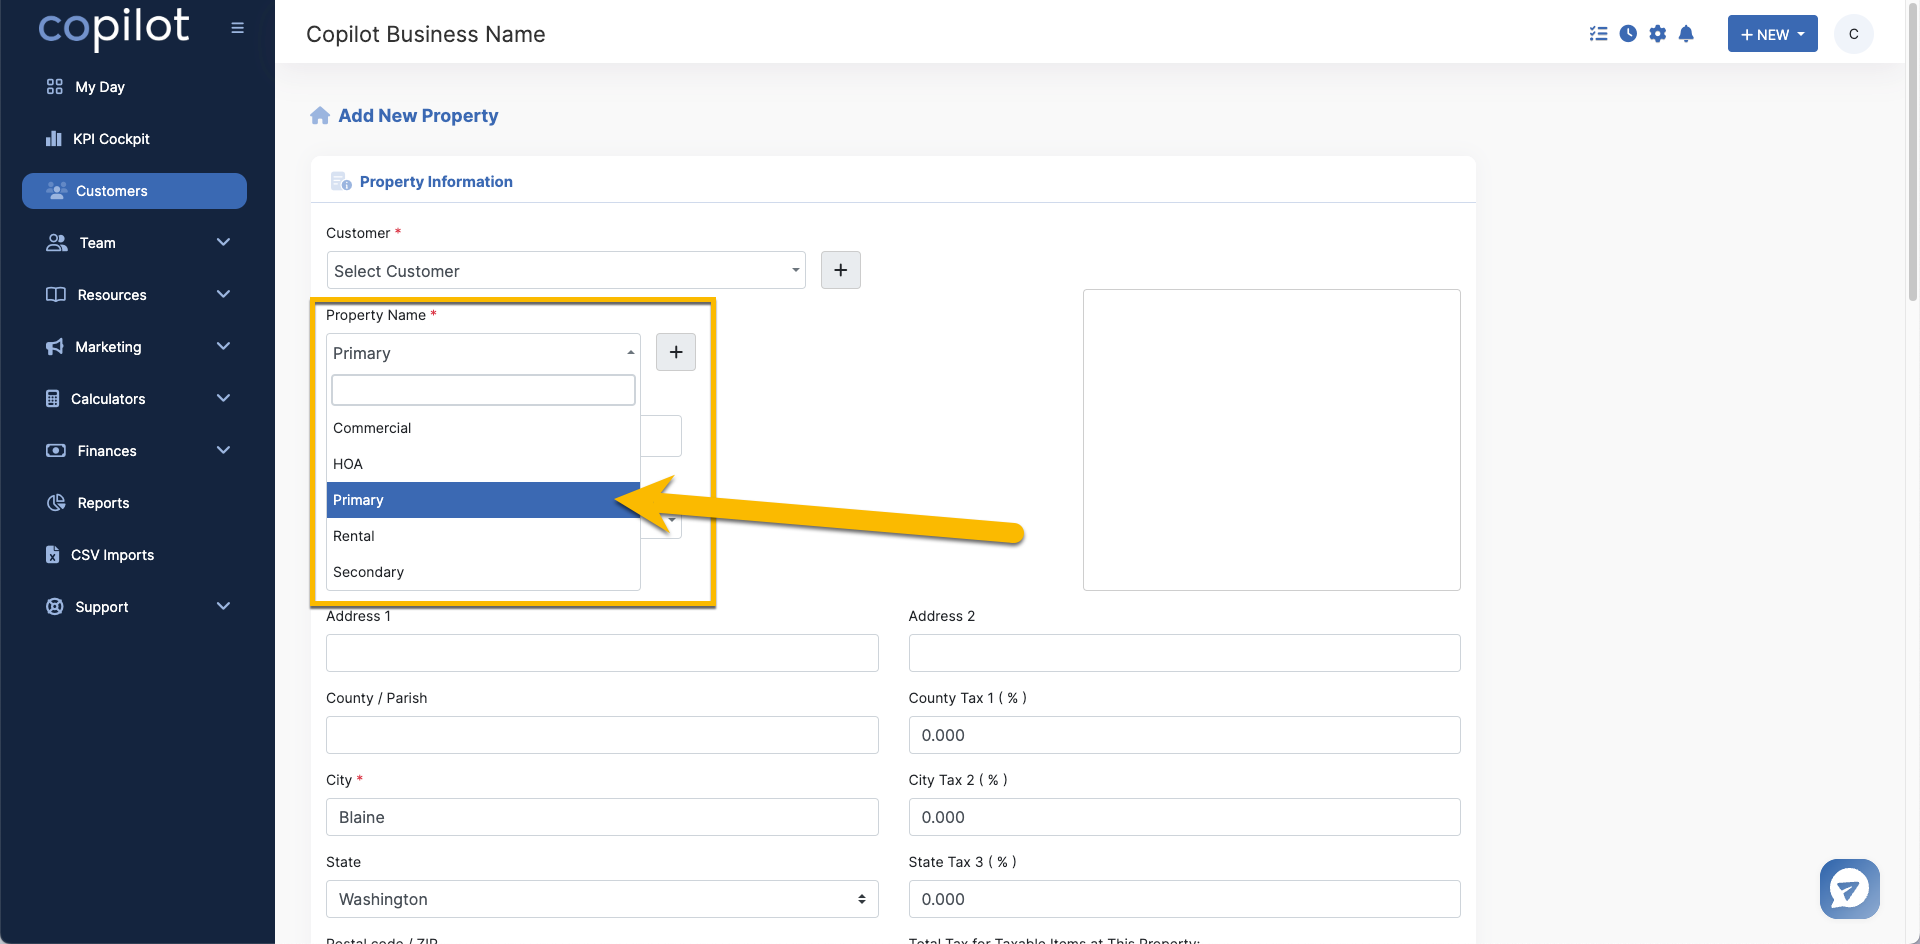Select HOA from the property name list

point(483,464)
